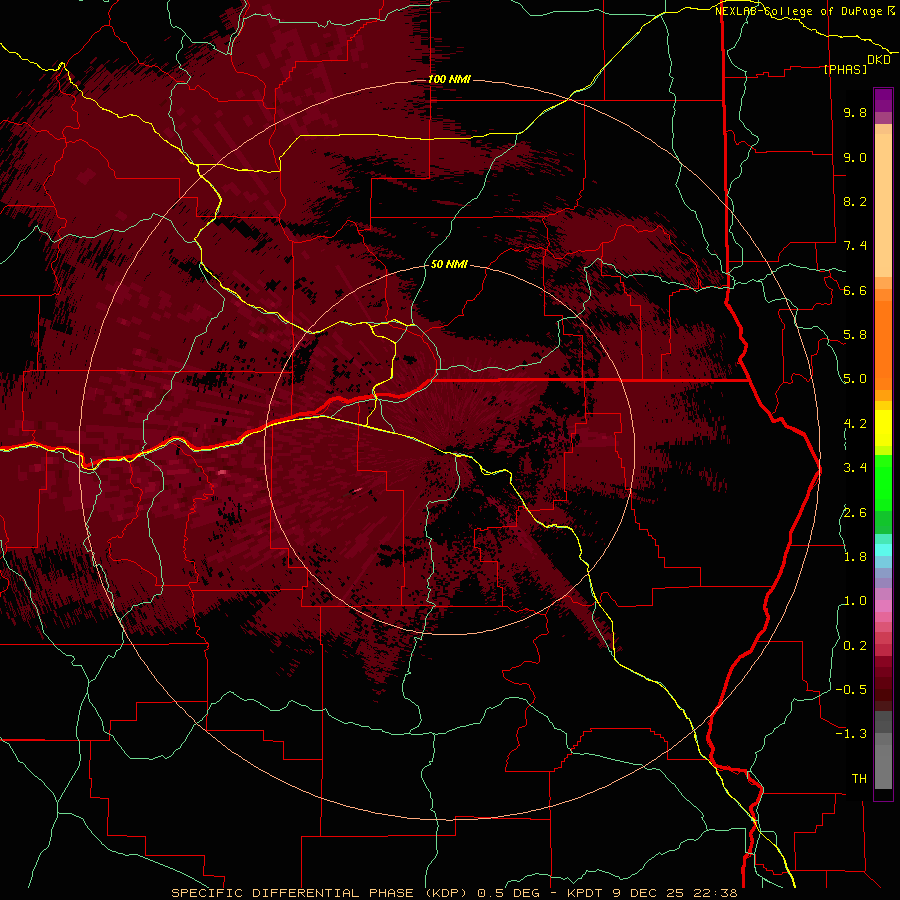The image size is (900, 900).
Task: Click the NEXLAB-College of DuPage credit text
Action: [x=798, y=11]
